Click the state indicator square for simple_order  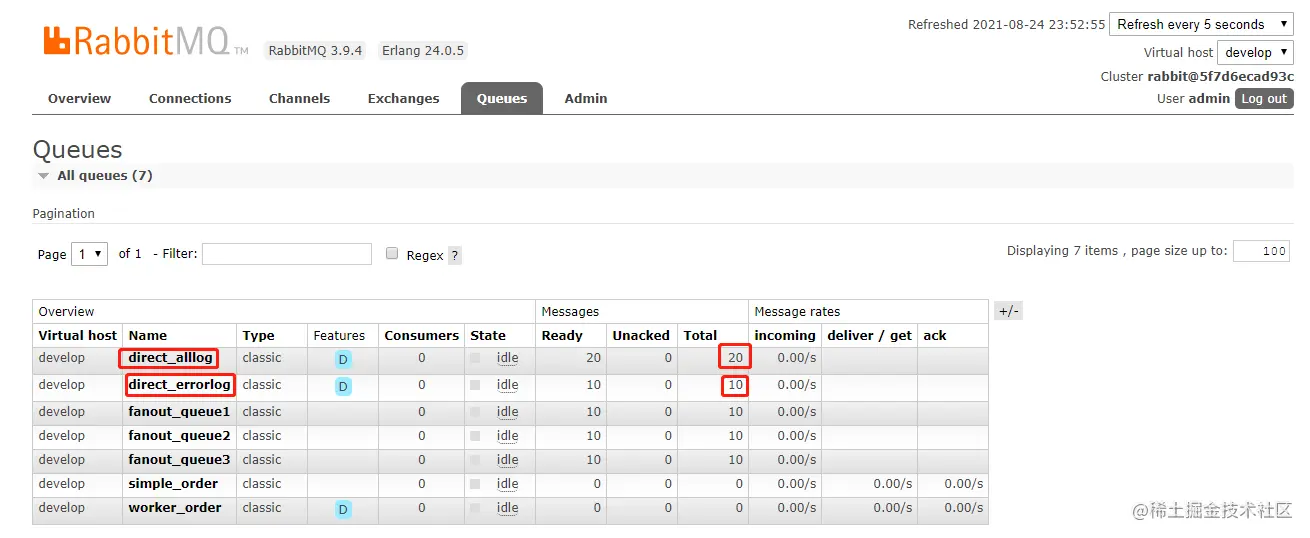click(475, 484)
